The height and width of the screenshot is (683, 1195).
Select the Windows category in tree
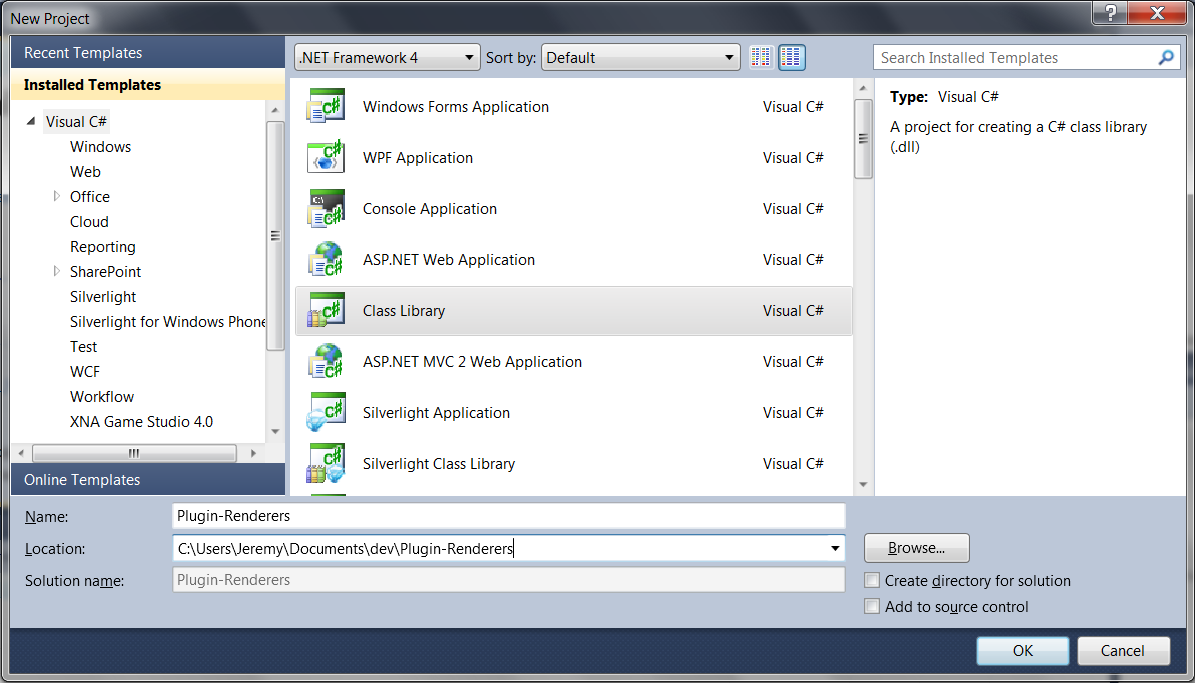pos(101,146)
